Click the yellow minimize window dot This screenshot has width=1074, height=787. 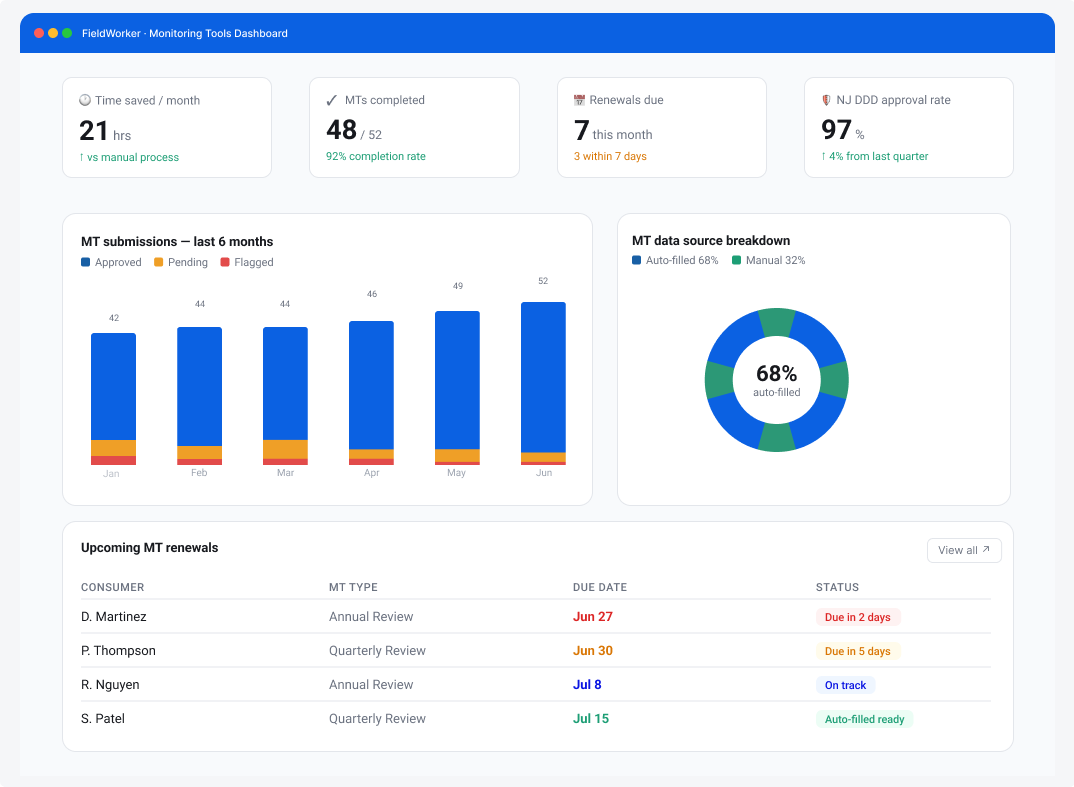click(x=53, y=33)
